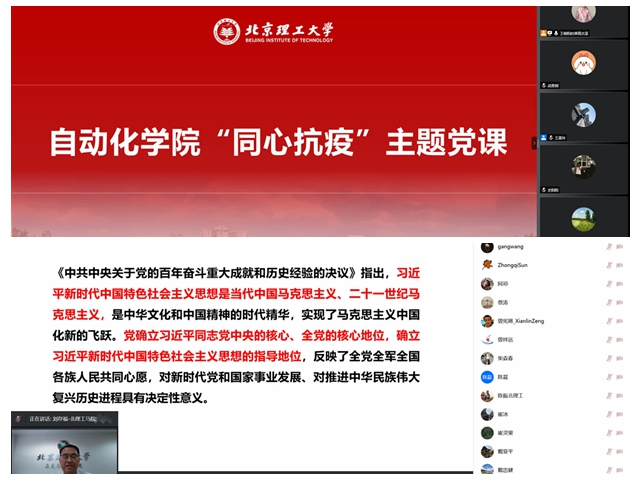Image resolution: width=640 pixels, height=480 pixels.
Task: Click the rabbit avatar participant tile
Action: click(583, 63)
